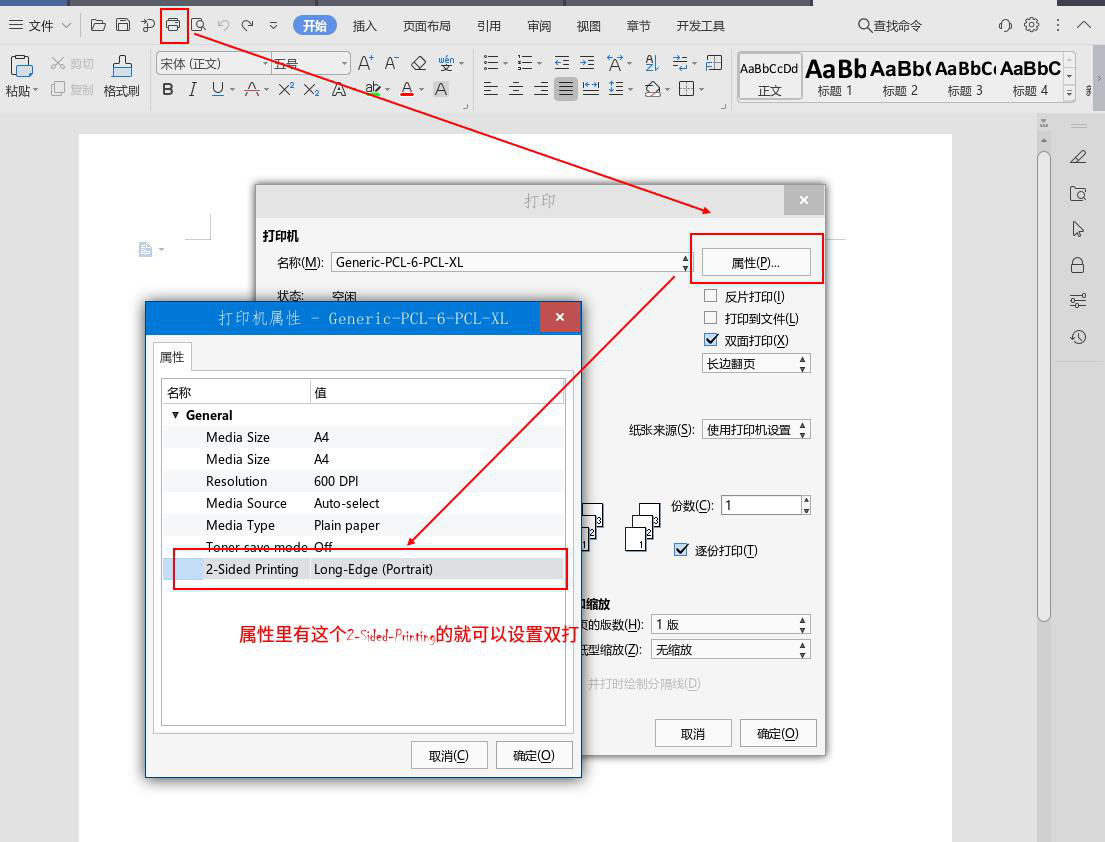
Task: Collapse the General tree section
Action: 176,415
